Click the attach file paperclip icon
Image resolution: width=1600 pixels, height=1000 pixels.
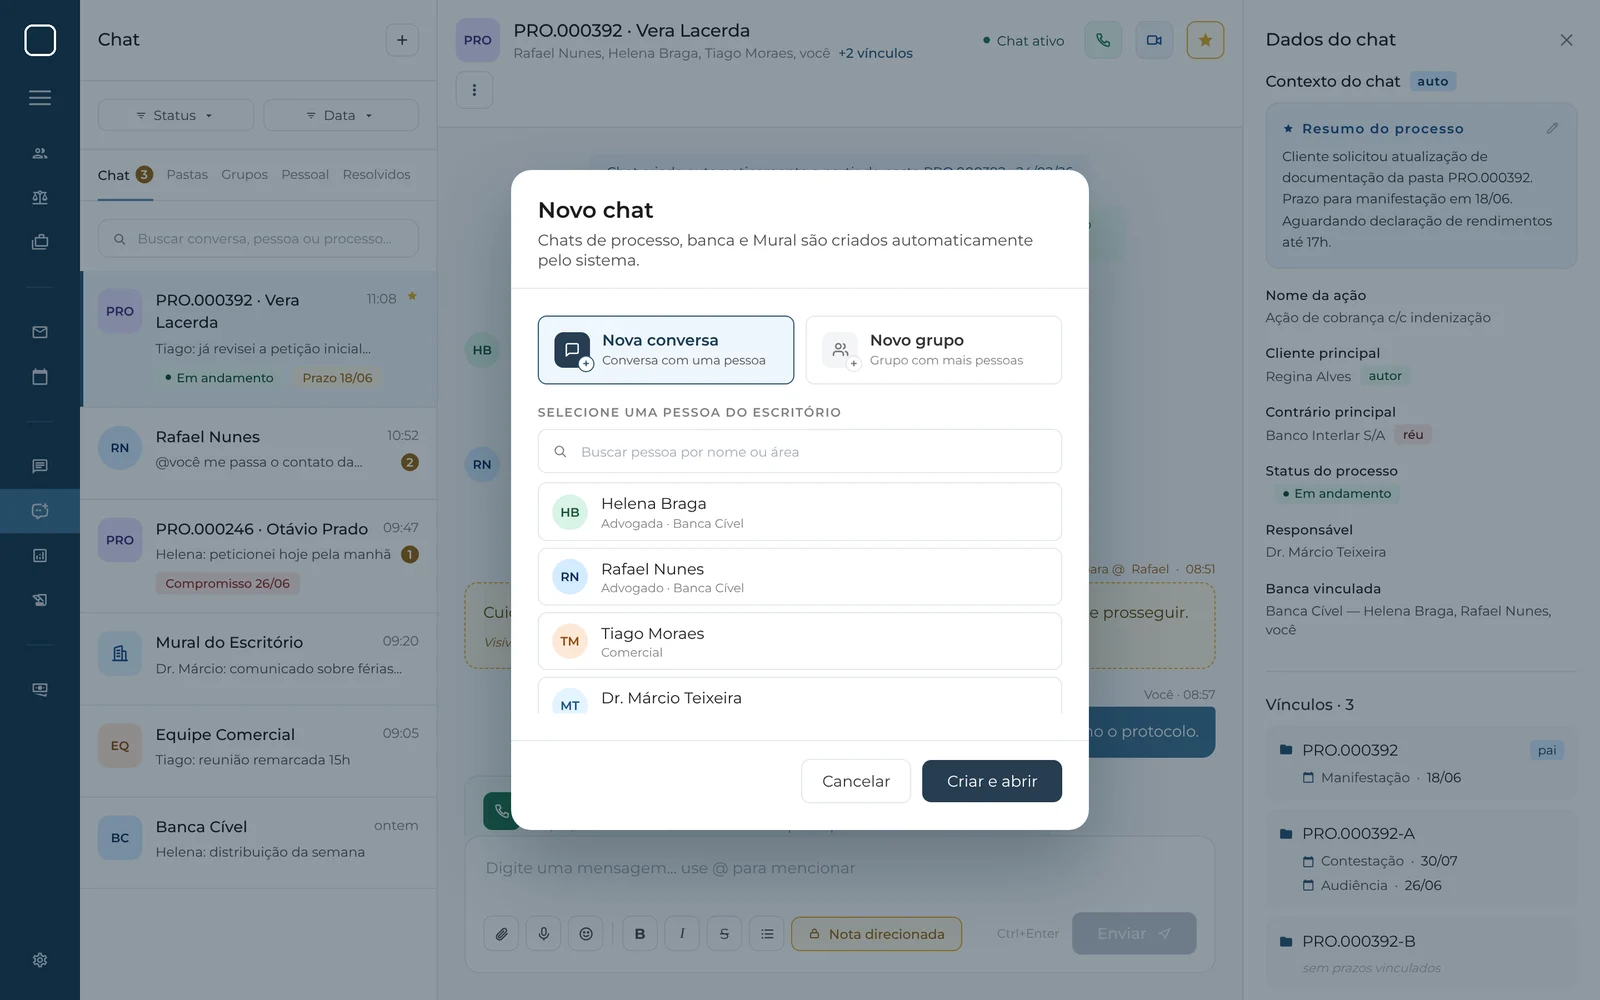(501, 934)
